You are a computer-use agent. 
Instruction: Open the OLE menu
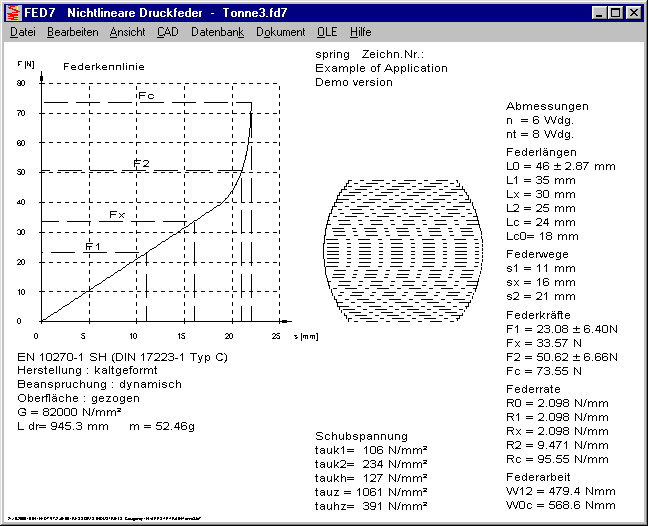pos(327,32)
